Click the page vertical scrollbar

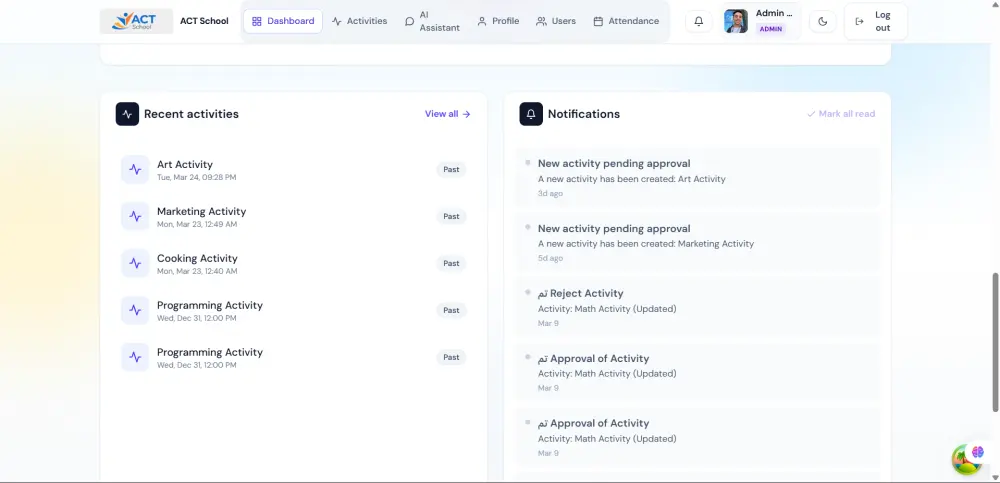pyautogui.click(x=995, y=342)
